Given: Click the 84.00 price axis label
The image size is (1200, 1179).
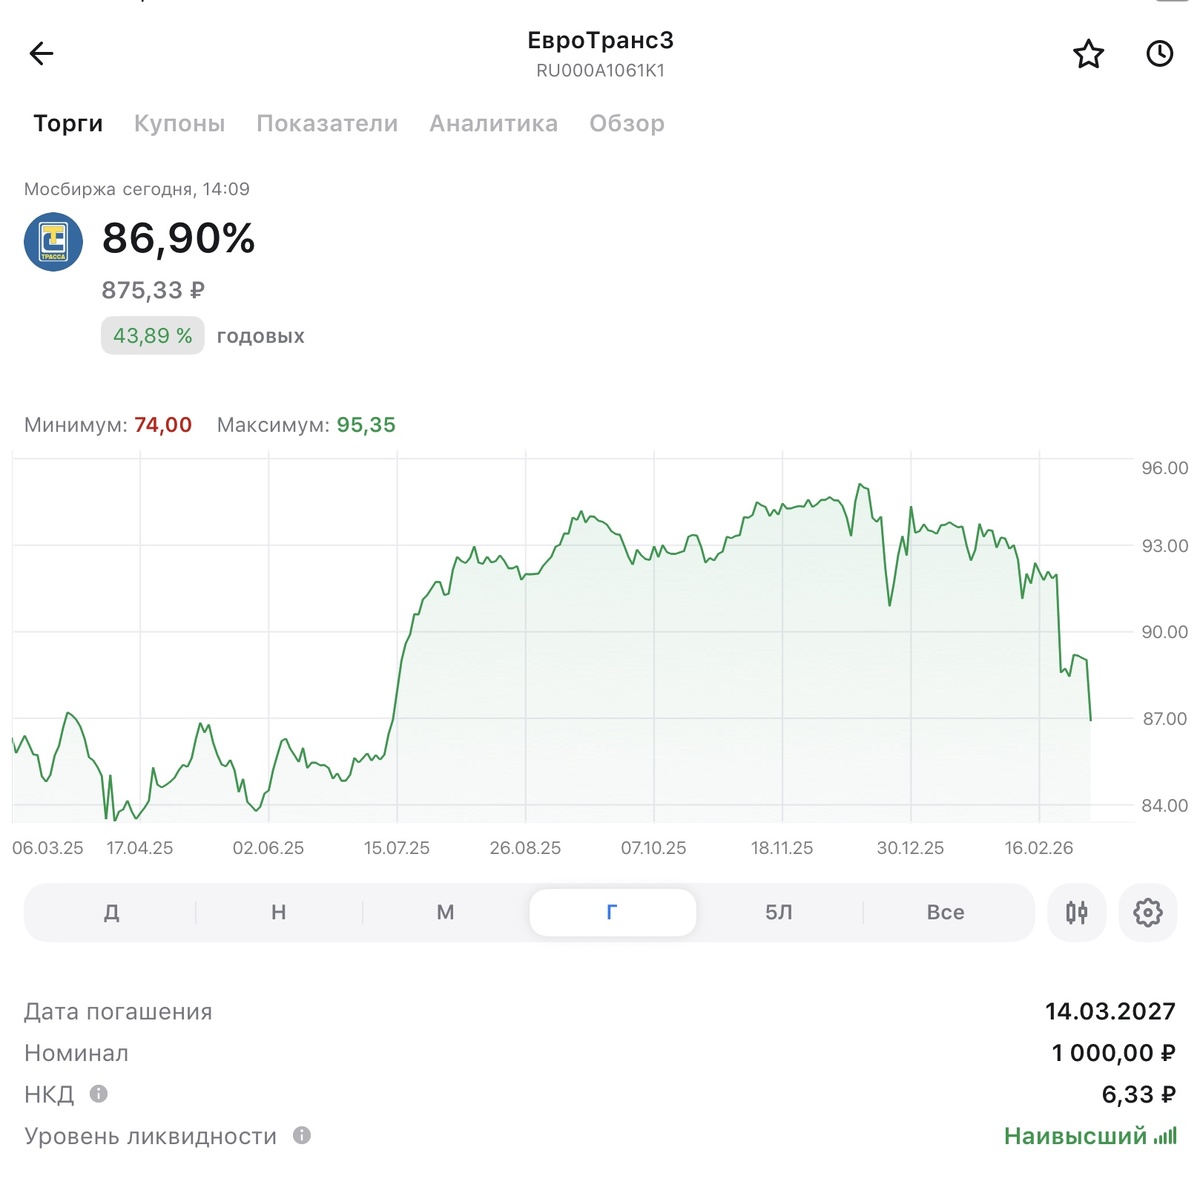Looking at the screenshot, I should (x=1165, y=805).
